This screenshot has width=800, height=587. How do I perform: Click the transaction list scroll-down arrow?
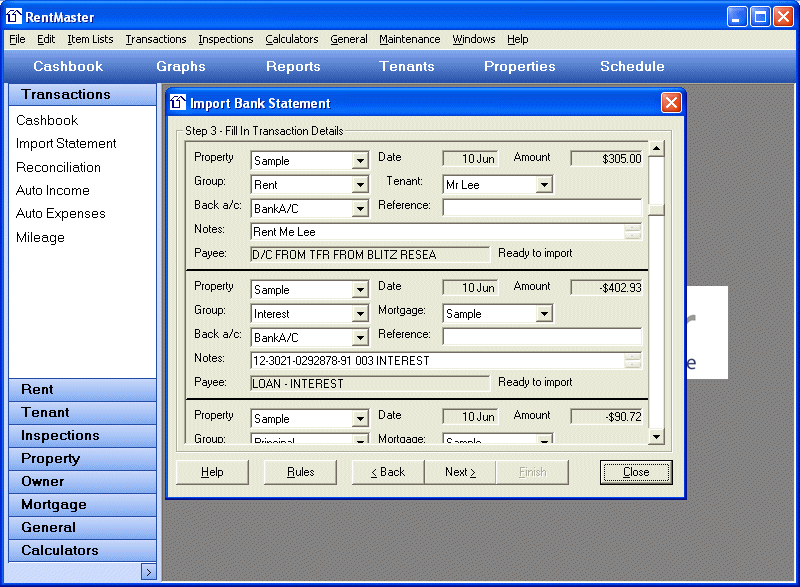pyautogui.click(x=657, y=436)
